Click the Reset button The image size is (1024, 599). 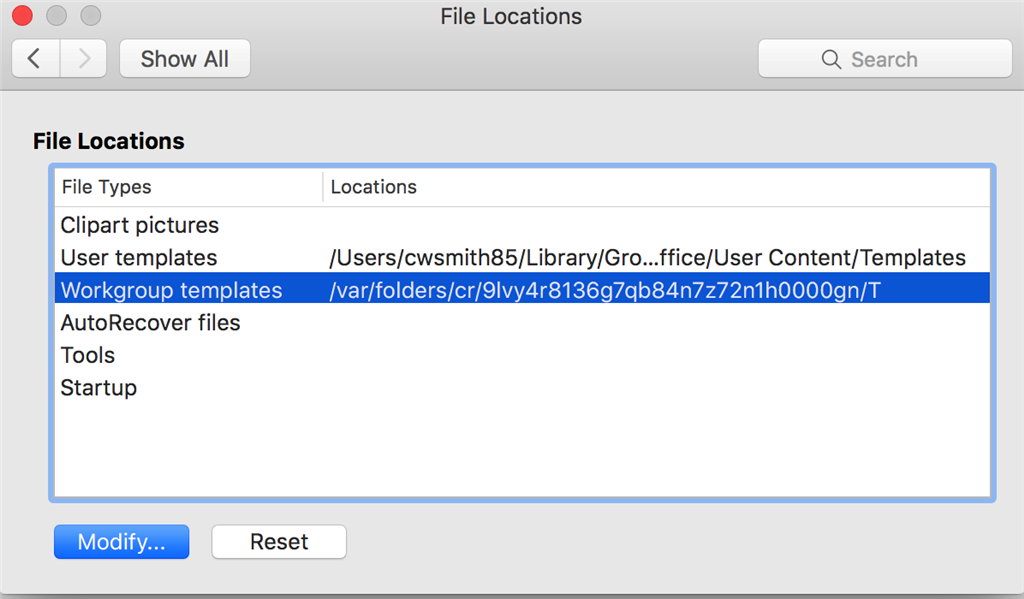[279, 542]
